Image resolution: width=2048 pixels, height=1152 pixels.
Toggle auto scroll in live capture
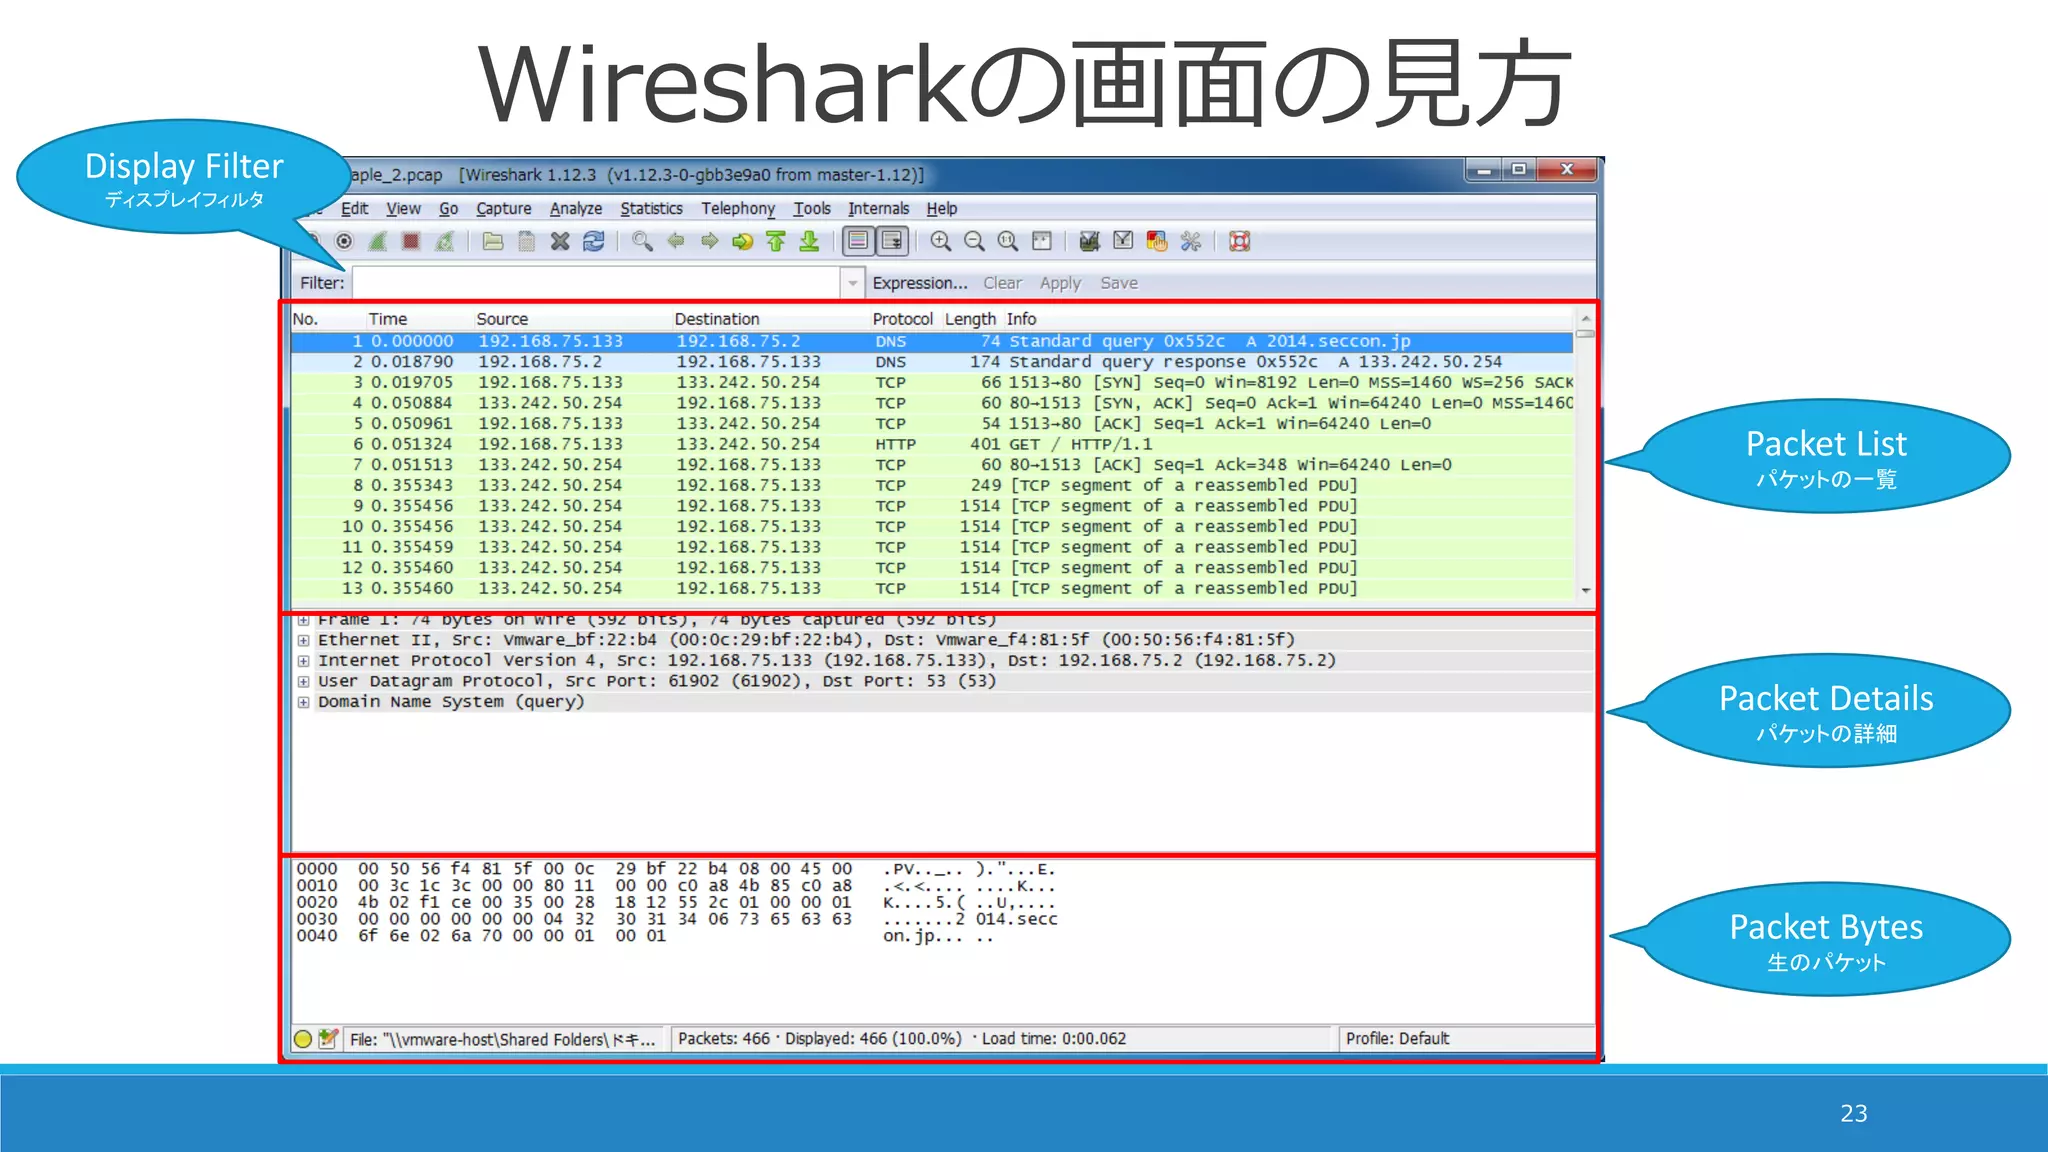coord(892,242)
